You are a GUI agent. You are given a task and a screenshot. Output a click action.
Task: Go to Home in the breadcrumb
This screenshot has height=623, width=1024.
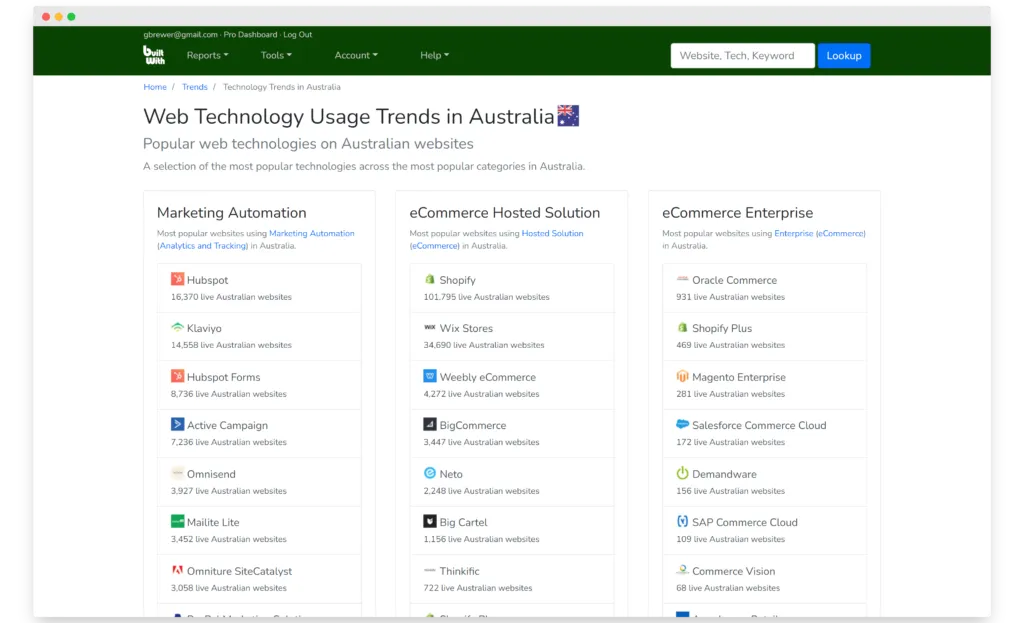tap(155, 87)
